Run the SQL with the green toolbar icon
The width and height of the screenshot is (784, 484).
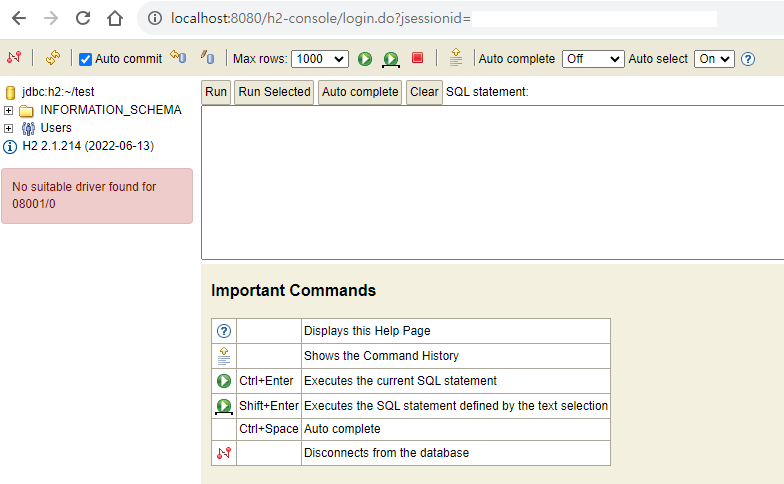click(365, 59)
